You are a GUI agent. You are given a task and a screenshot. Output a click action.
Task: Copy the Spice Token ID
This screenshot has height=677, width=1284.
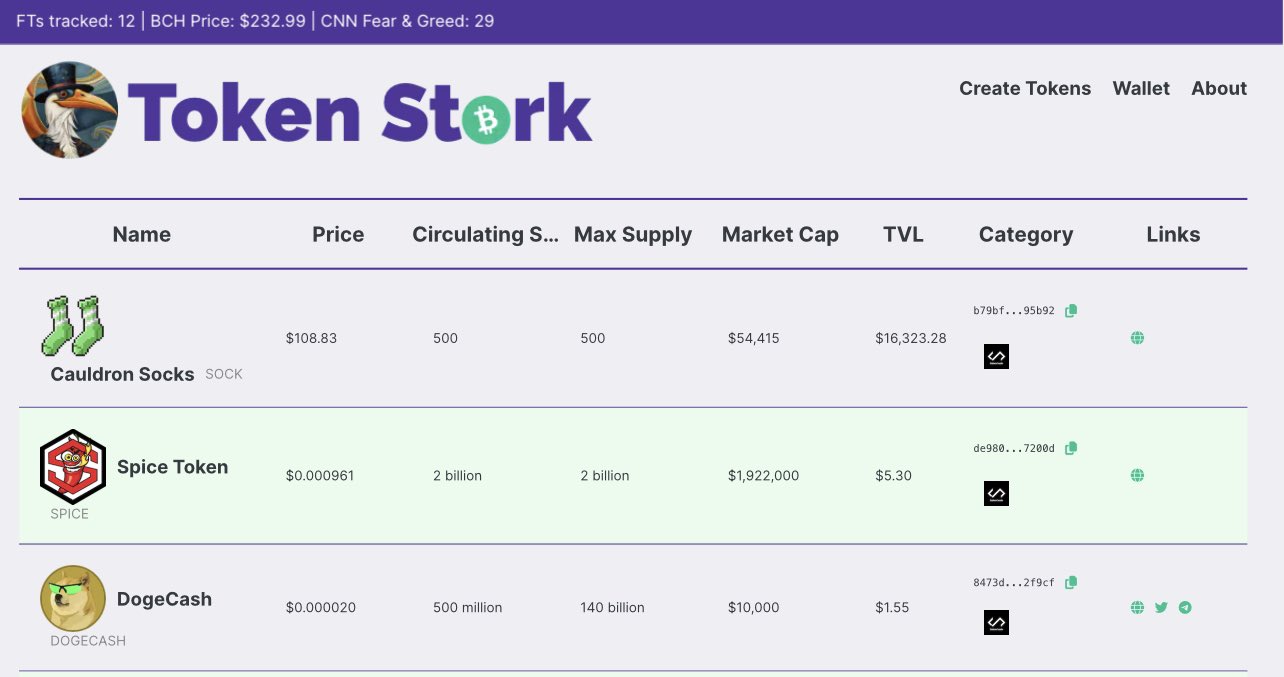[x=1071, y=448]
